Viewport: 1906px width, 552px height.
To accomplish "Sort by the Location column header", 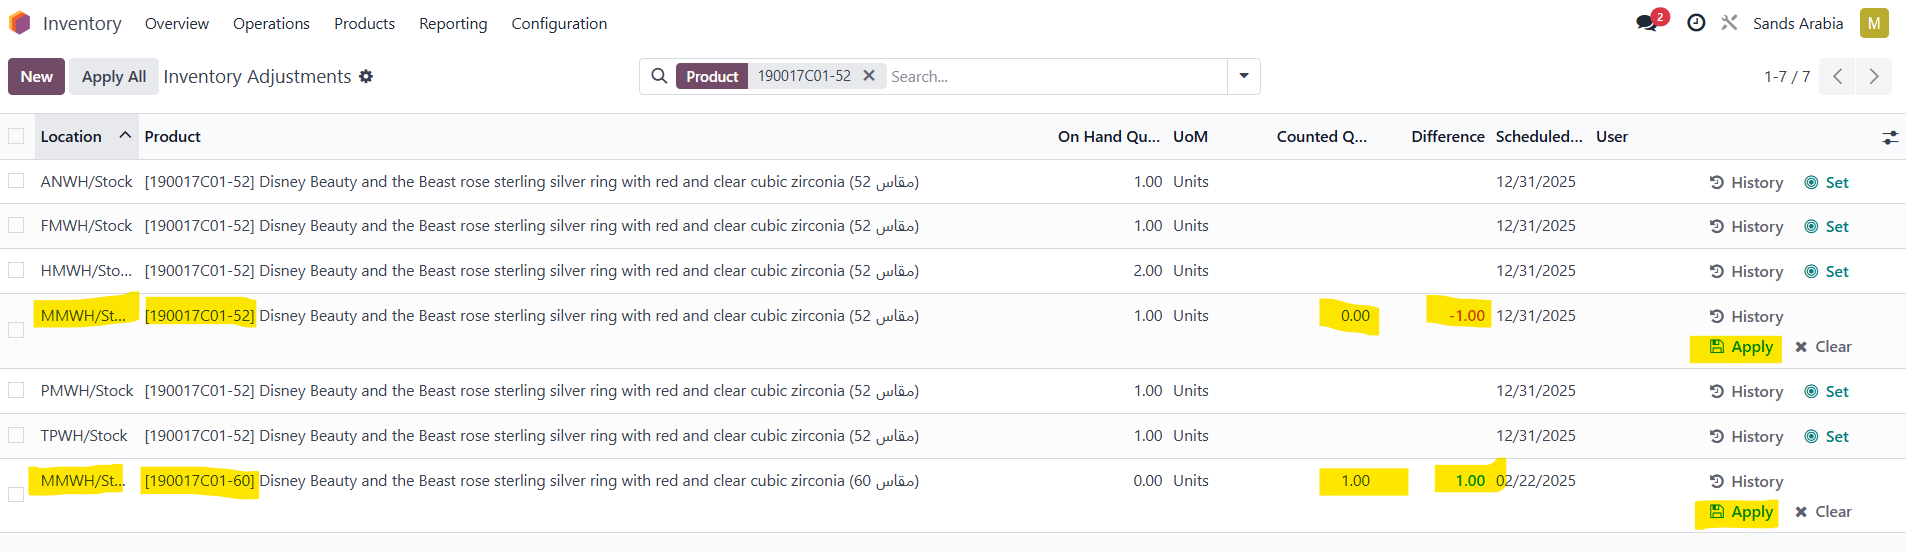I will pos(71,136).
